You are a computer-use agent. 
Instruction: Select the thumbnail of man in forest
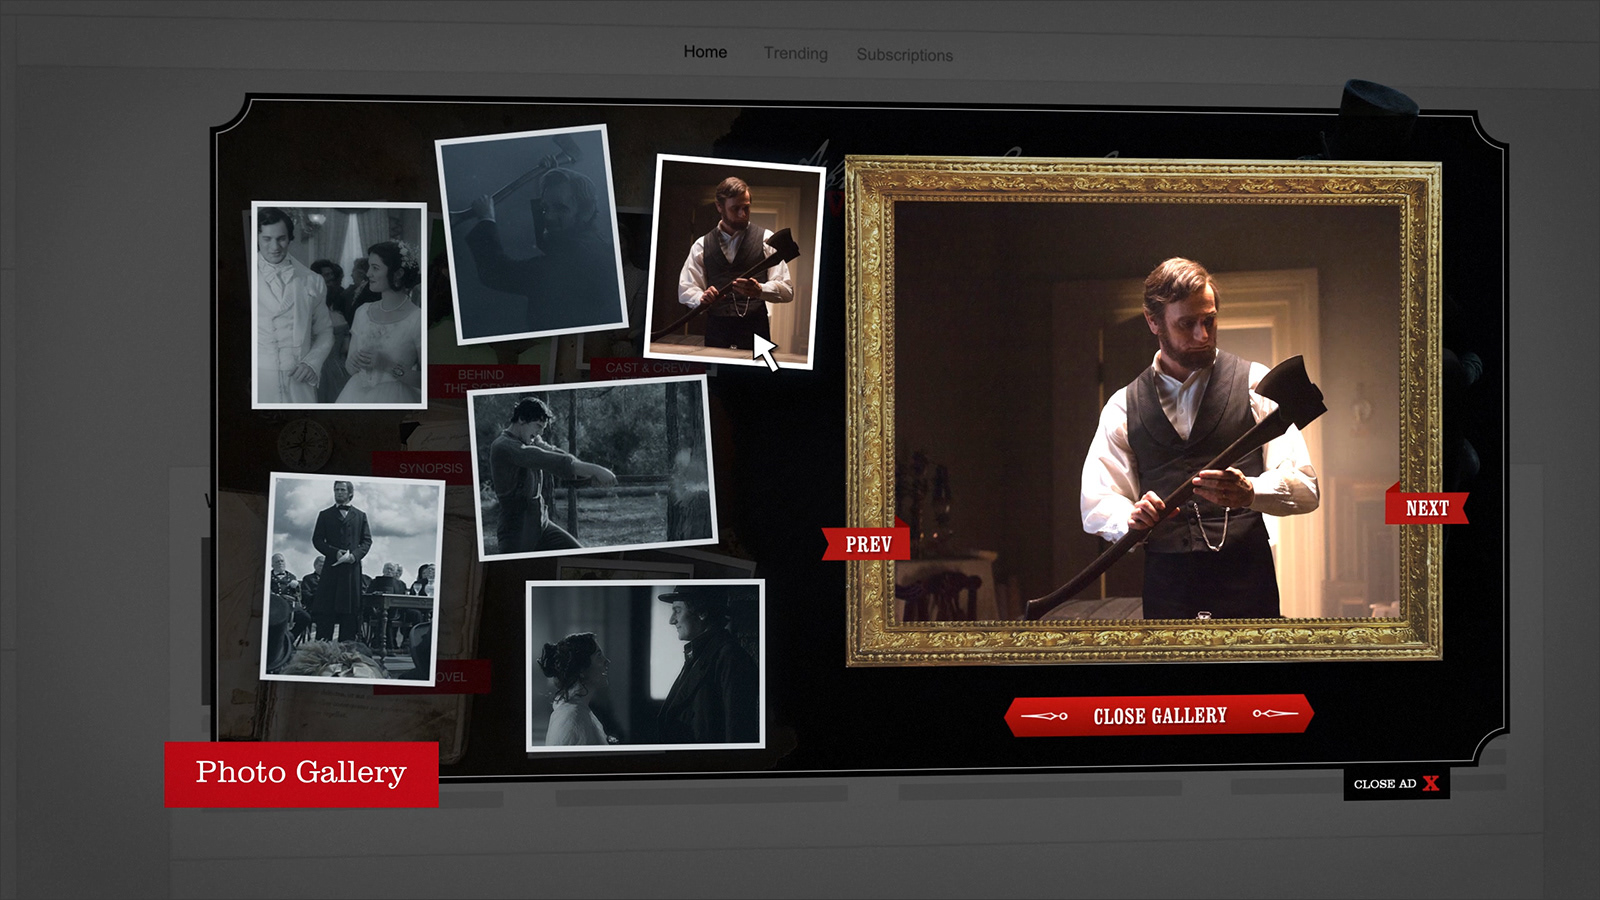pos(592,468)
